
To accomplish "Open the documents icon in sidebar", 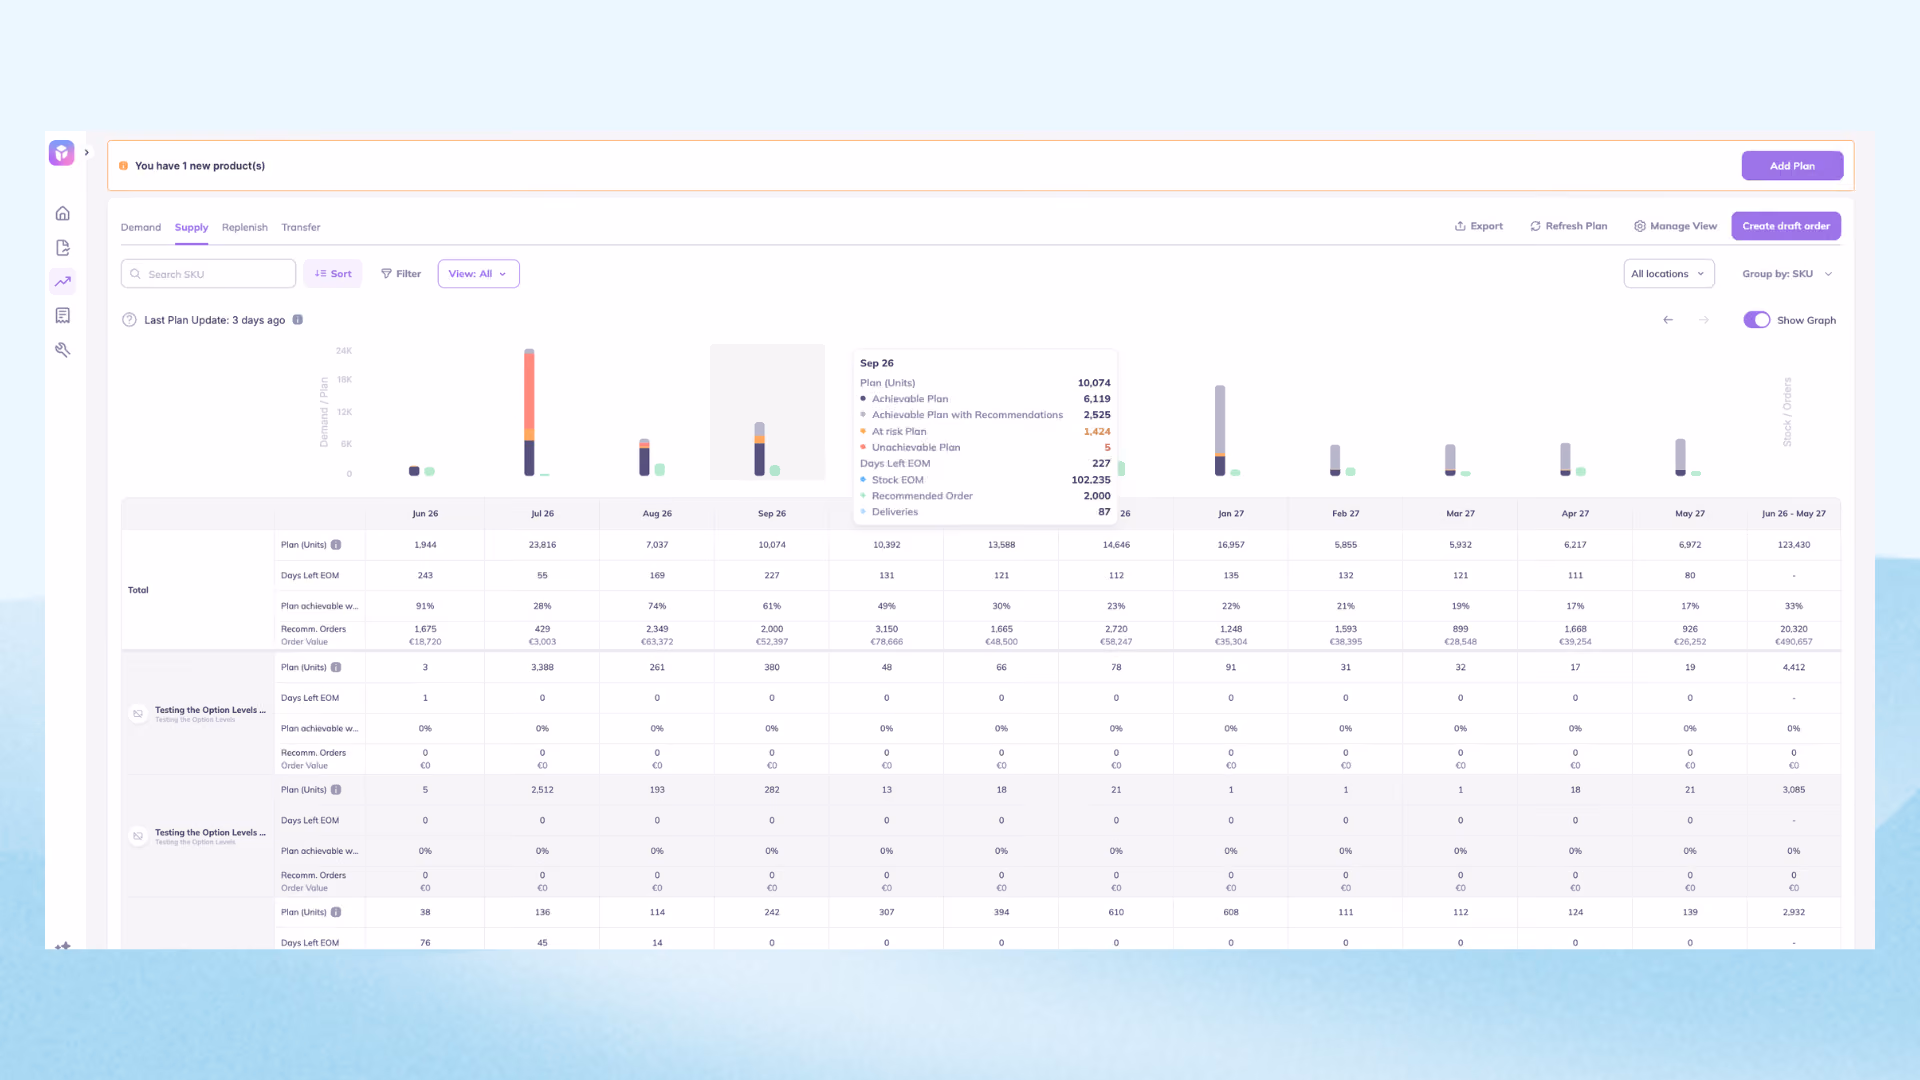I will pos(63,247).
